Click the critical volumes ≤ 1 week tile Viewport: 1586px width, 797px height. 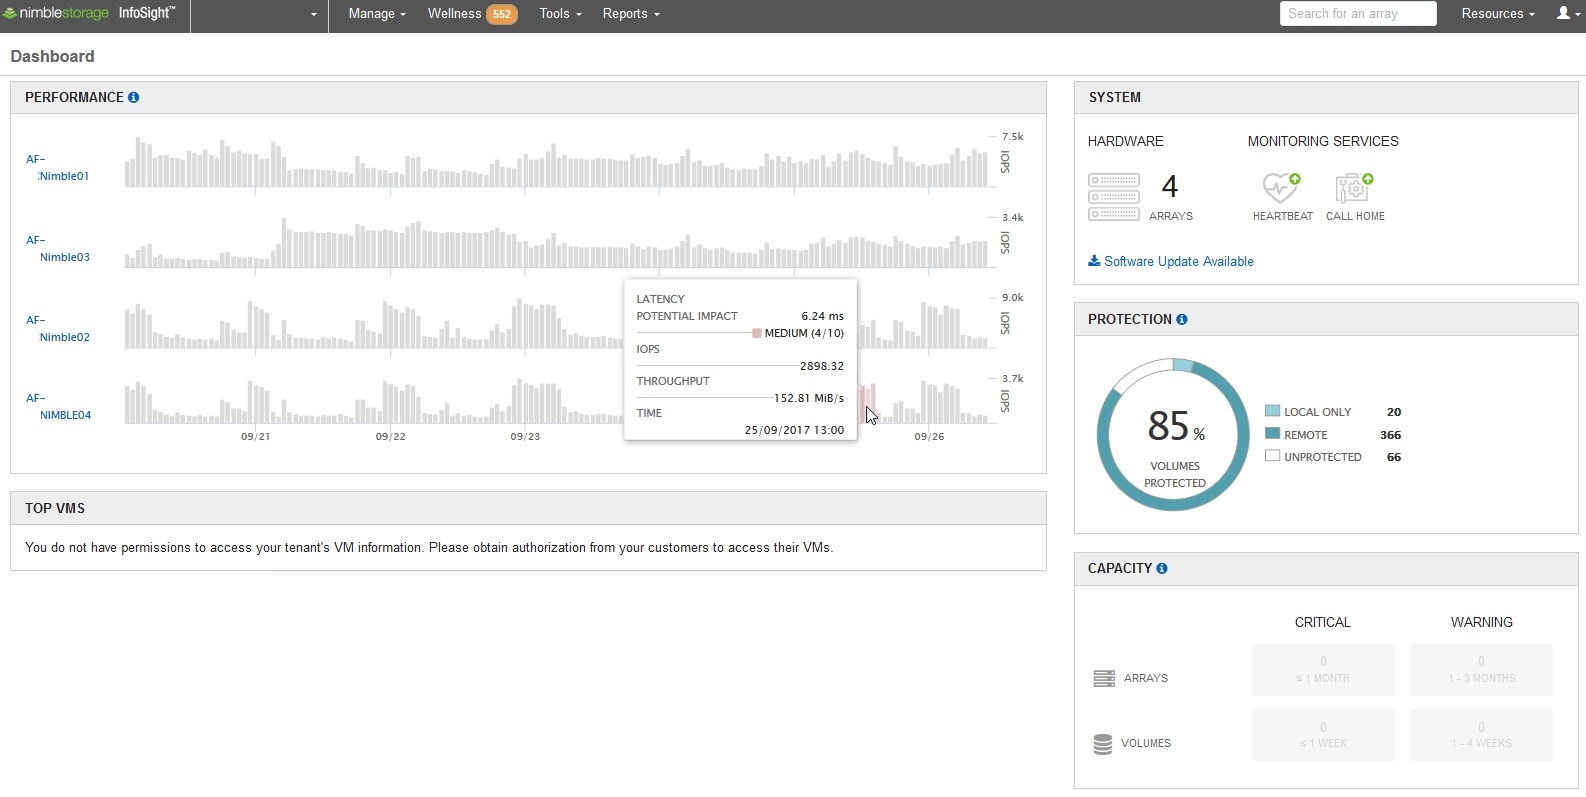point(1323,735)
